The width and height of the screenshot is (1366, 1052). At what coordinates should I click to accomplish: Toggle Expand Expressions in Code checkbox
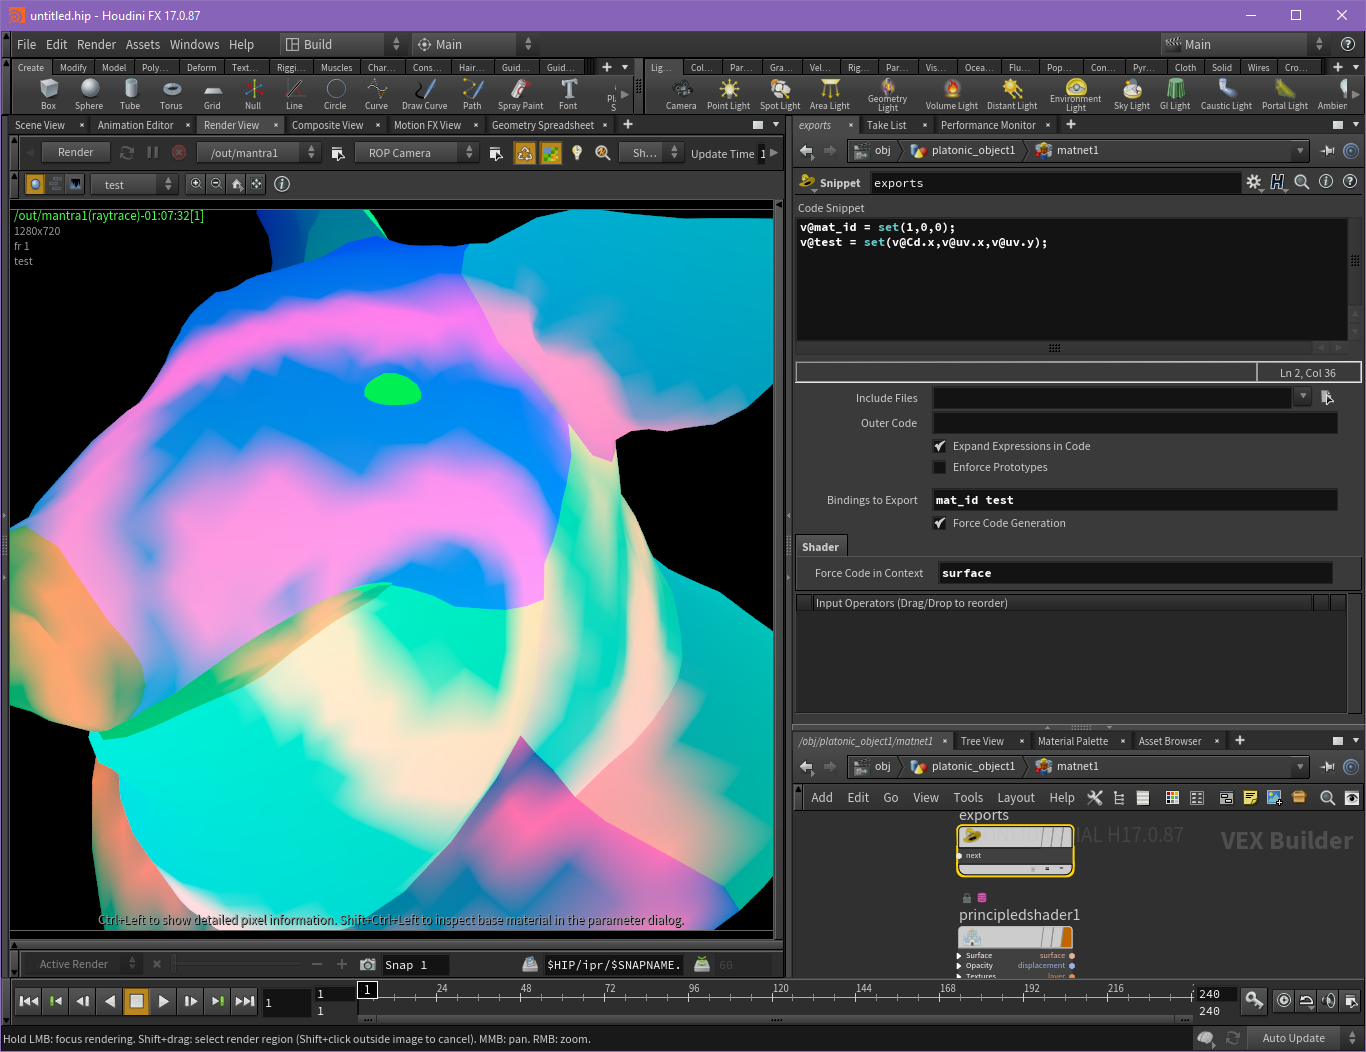tap(940, 446)
